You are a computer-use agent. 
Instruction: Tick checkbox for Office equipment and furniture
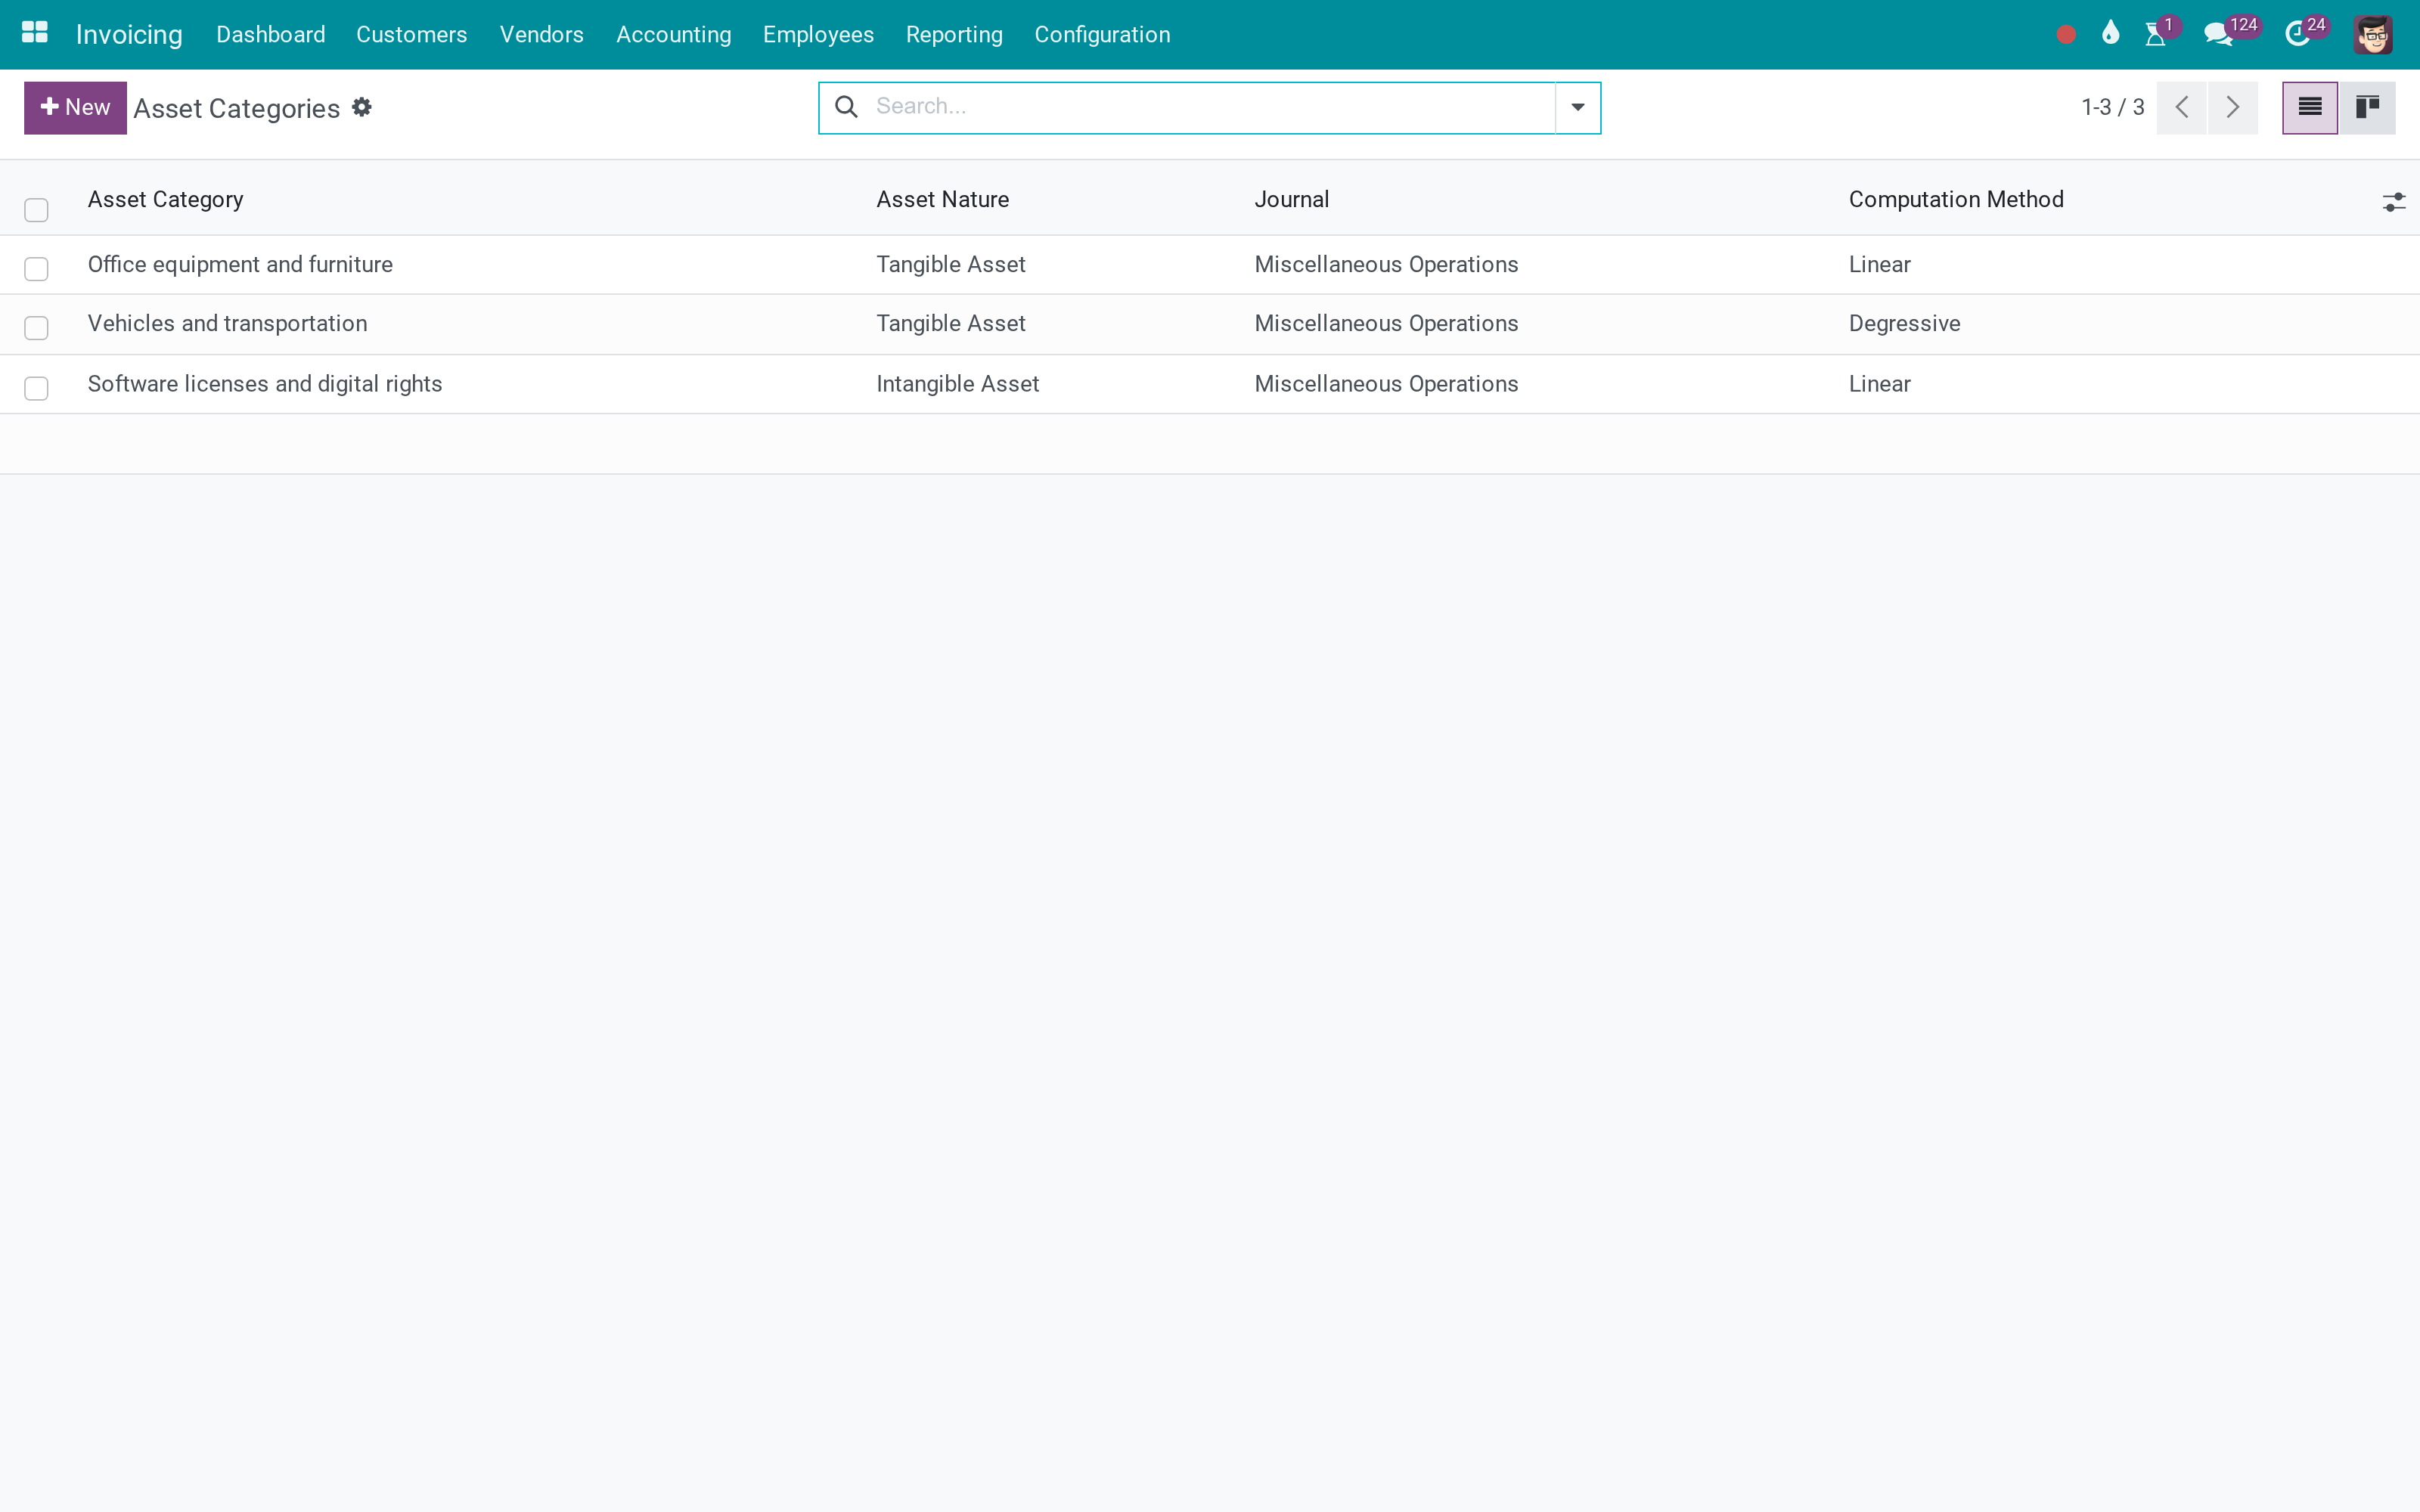(36, 268)
